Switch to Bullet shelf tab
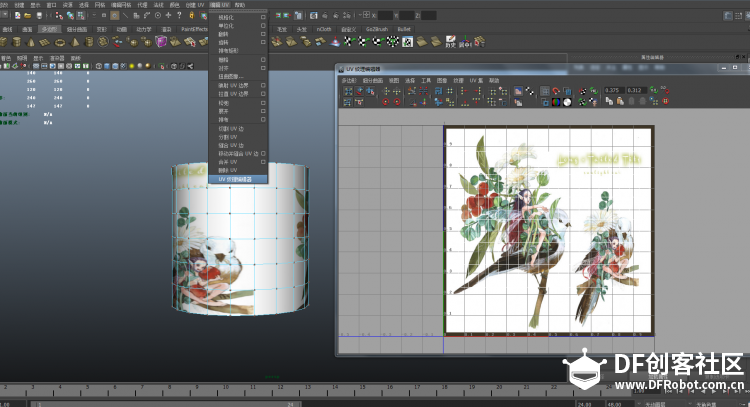This screenshot has height=407, width=750. [x=404, y=29]
